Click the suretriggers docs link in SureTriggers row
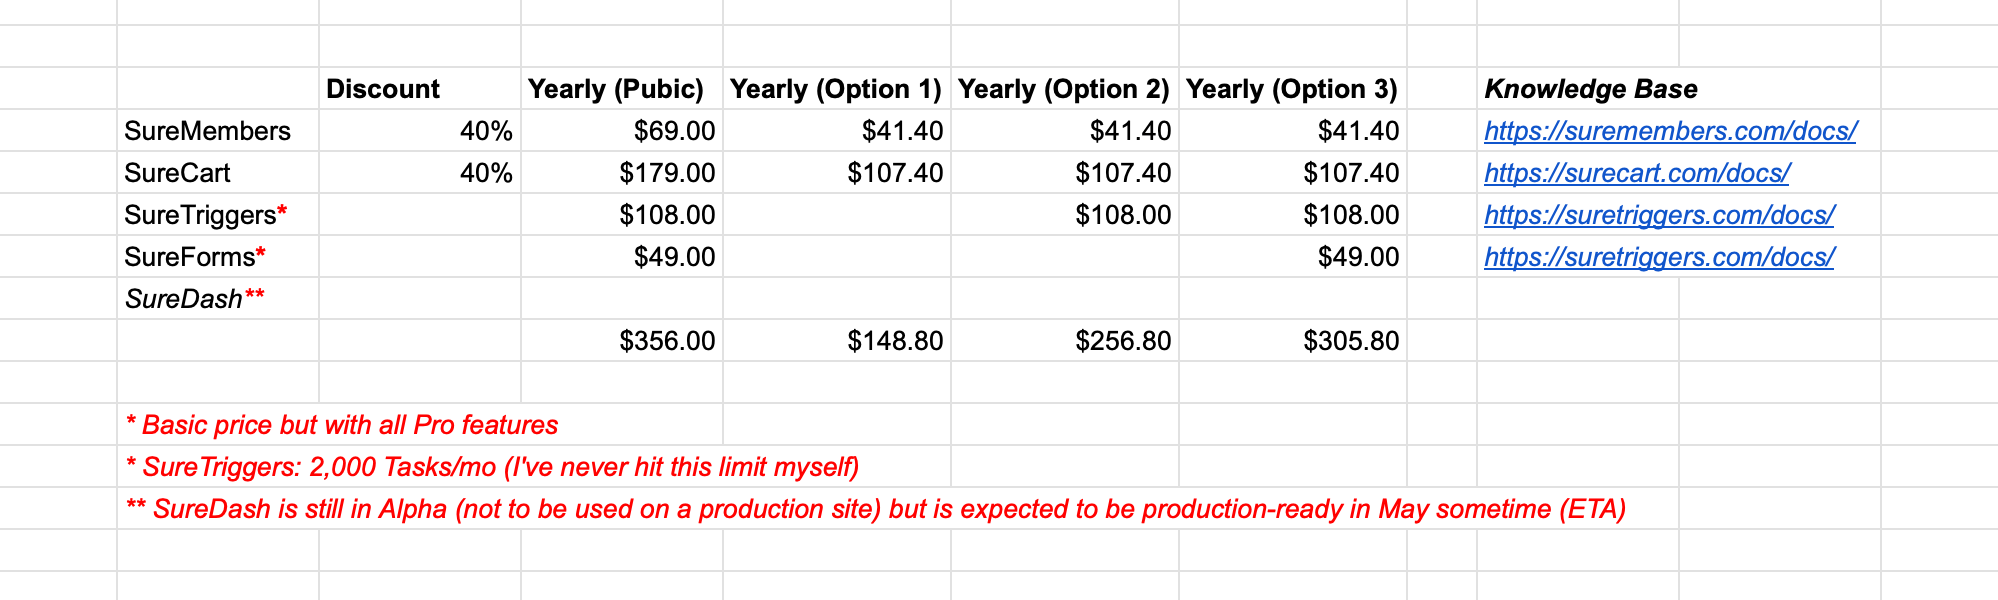This screenshot has width=1998, height=600. coord(1658,215)
